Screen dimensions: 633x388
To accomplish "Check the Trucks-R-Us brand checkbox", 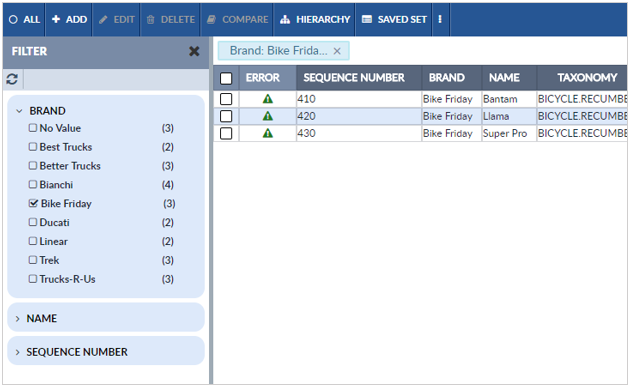I will pos(33,279).
